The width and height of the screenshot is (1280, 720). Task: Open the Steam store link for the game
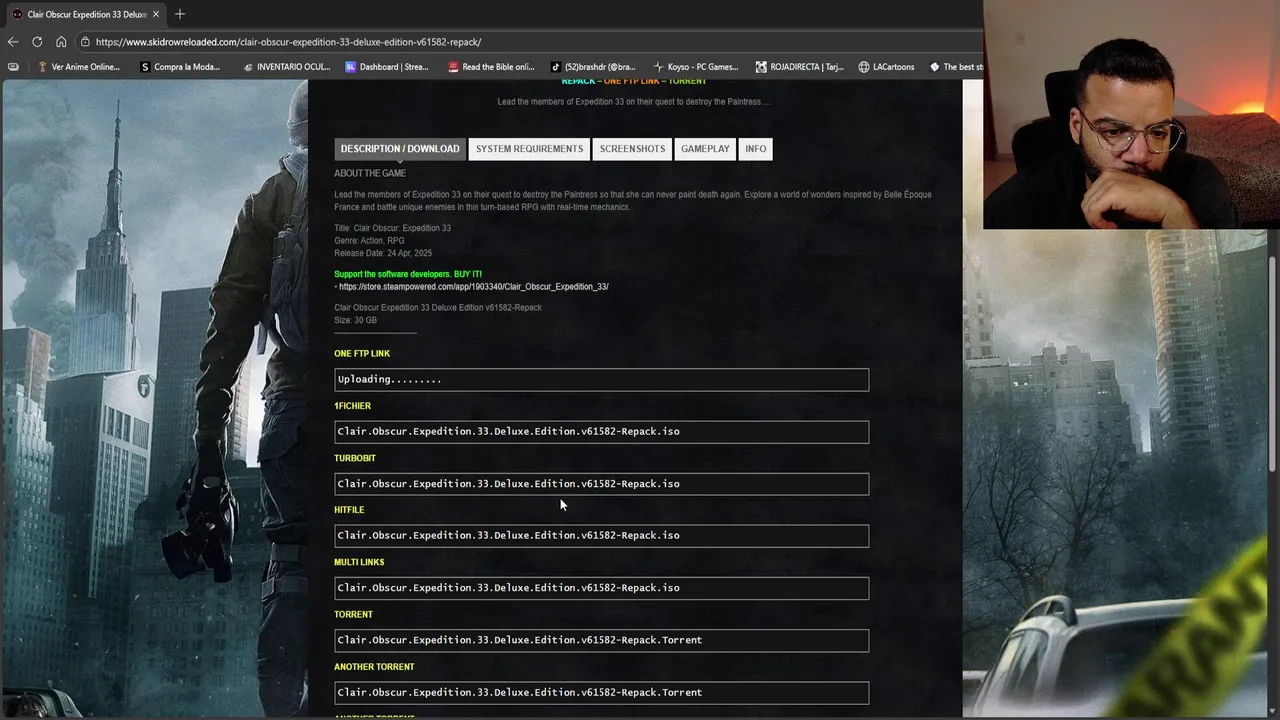[473, 287]
